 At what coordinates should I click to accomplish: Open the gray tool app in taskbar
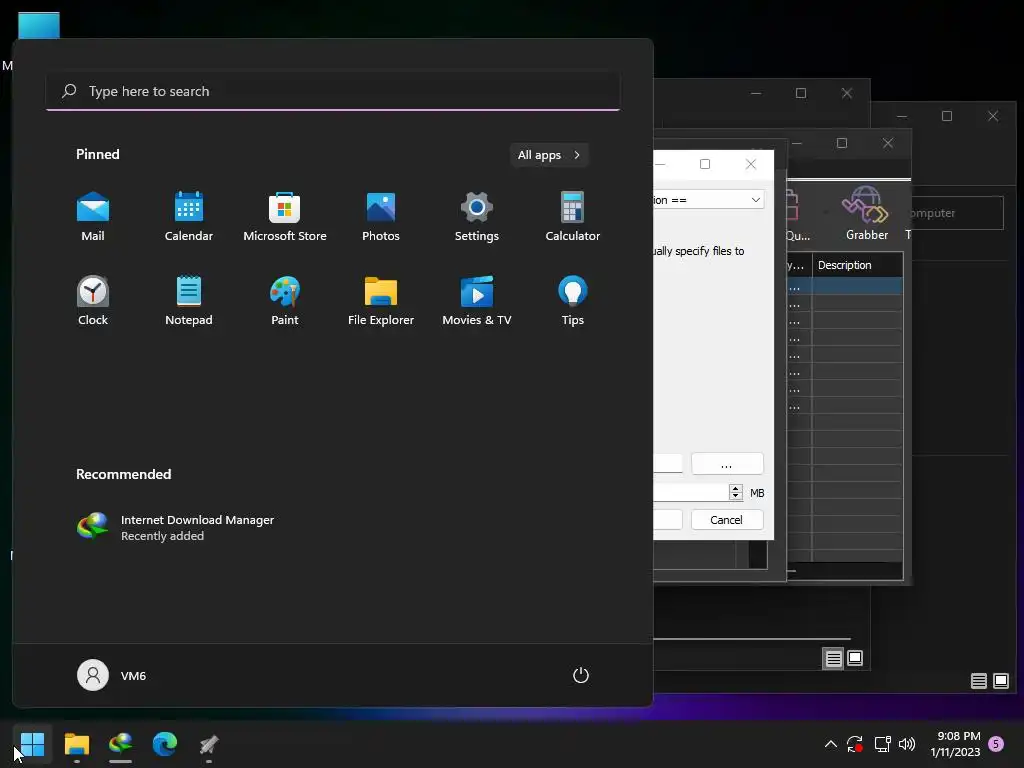pos(209,744)
